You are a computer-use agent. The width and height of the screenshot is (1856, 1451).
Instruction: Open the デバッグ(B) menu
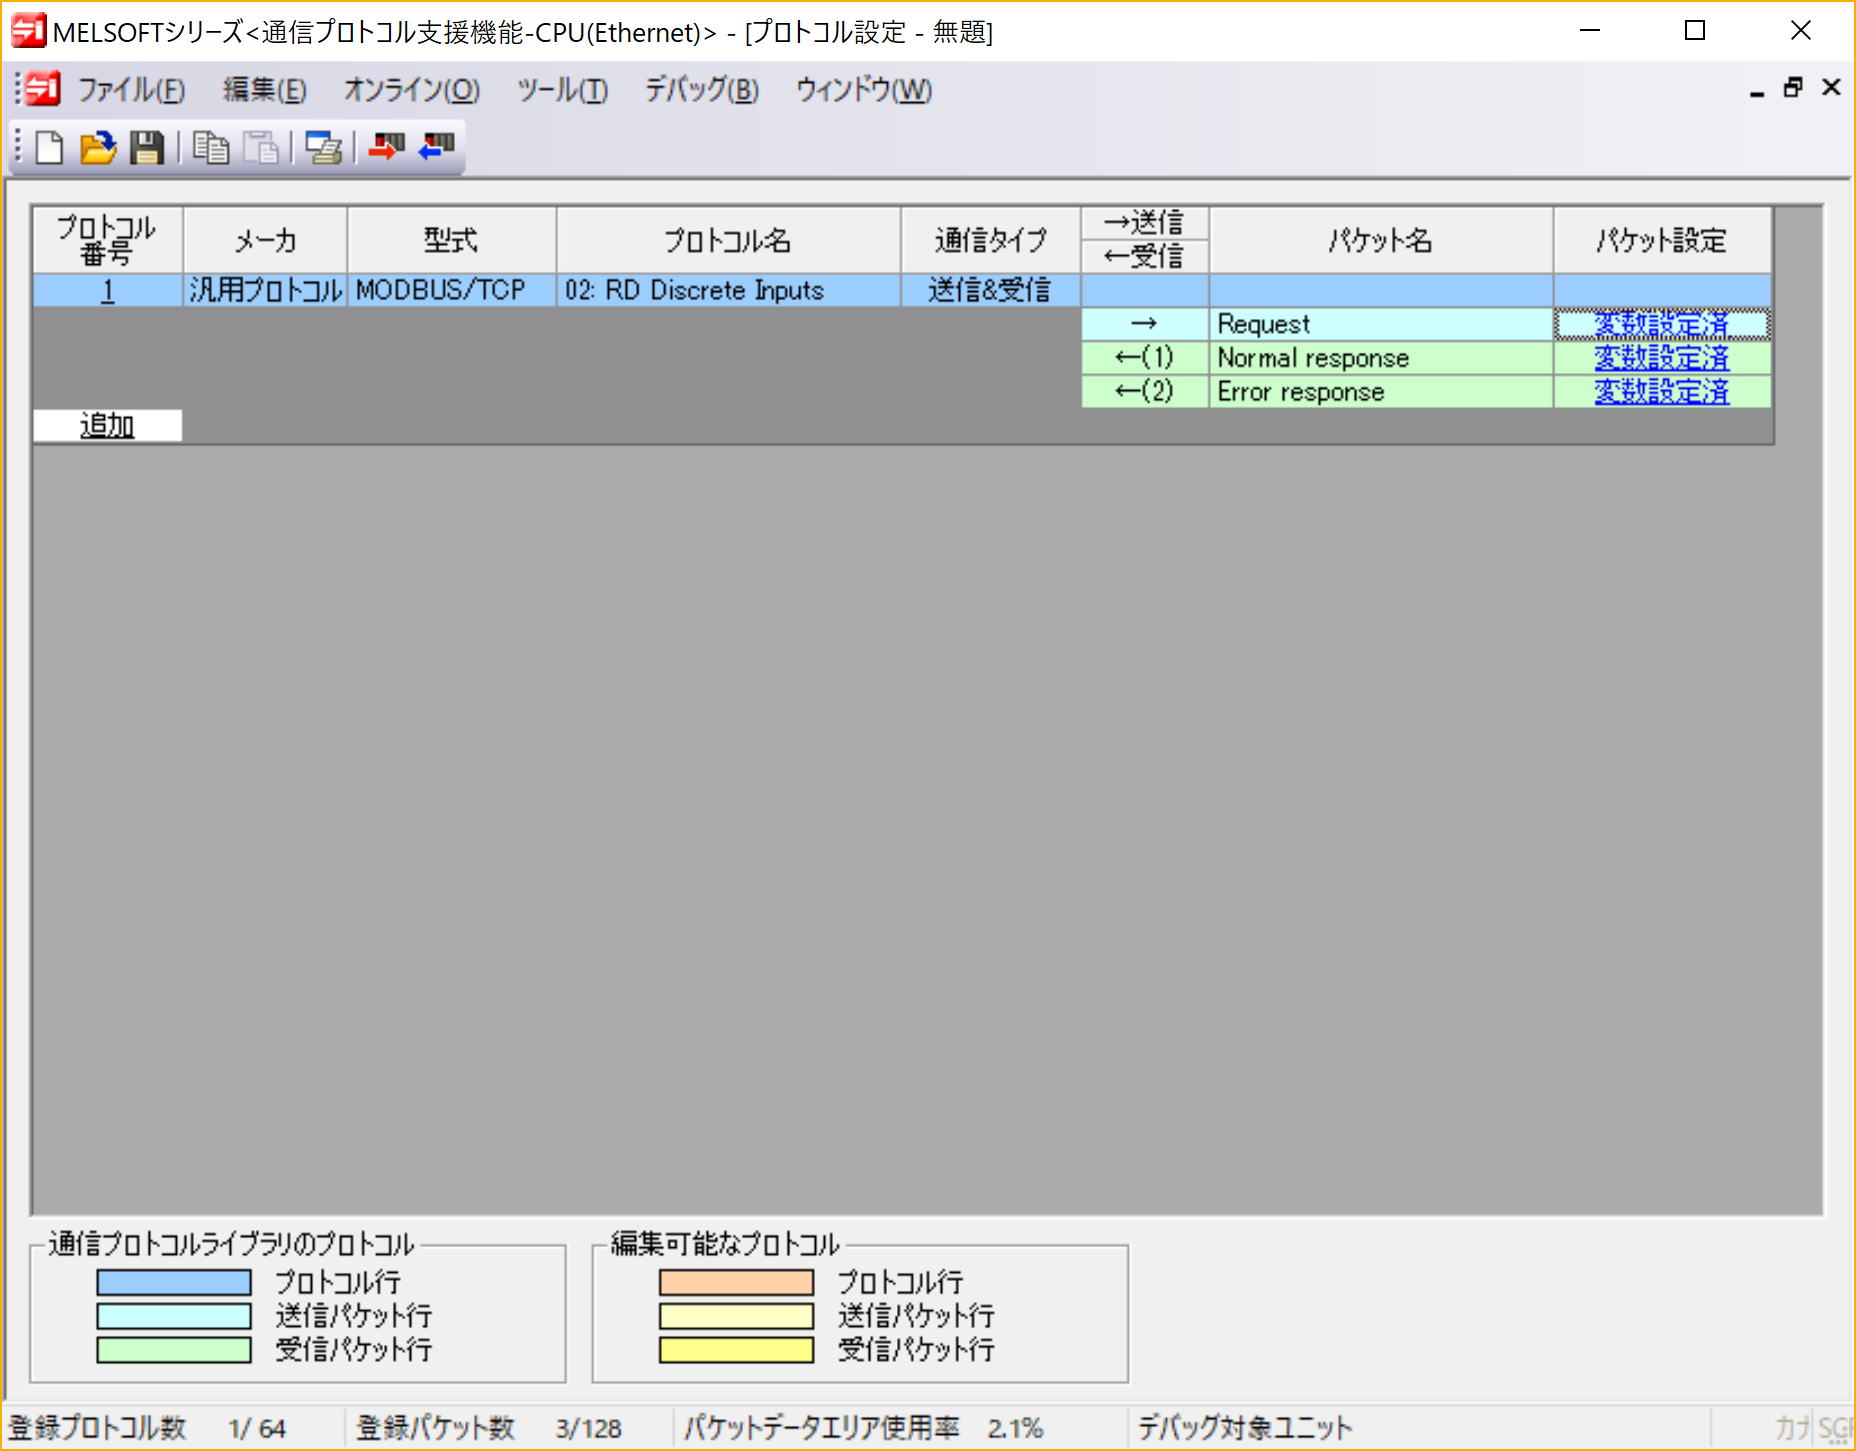(x=701, y=90)
